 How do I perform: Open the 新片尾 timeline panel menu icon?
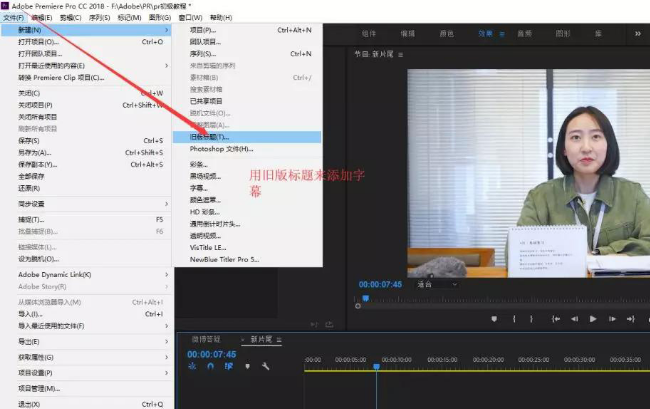pos(279,339)
